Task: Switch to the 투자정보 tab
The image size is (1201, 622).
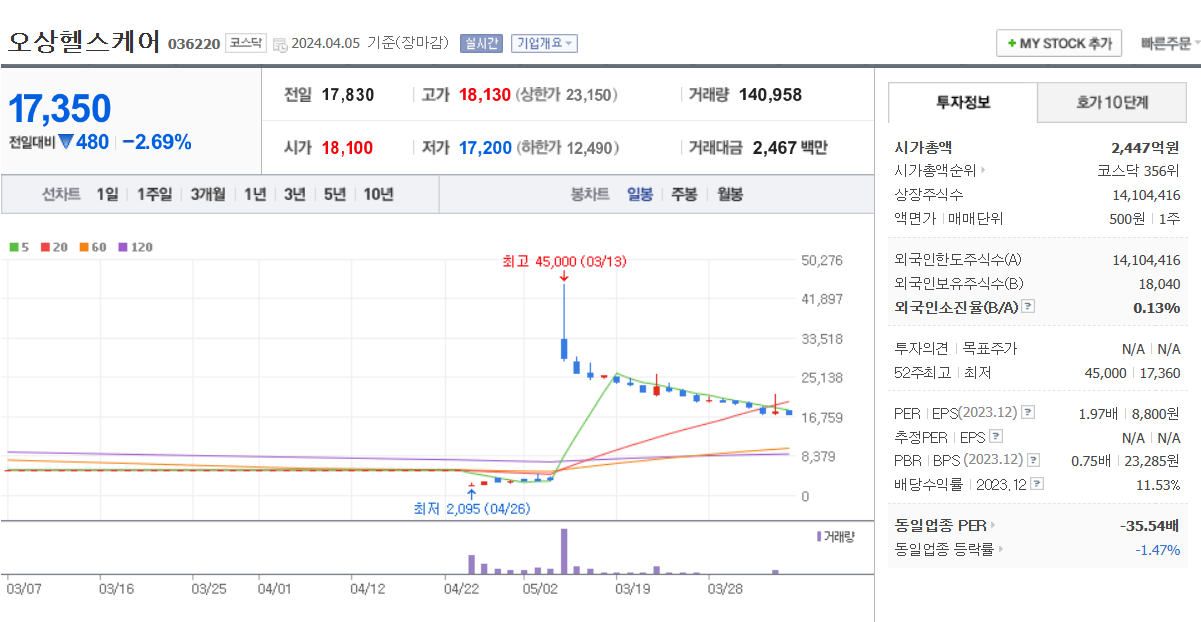Action: tap(963, 103)
